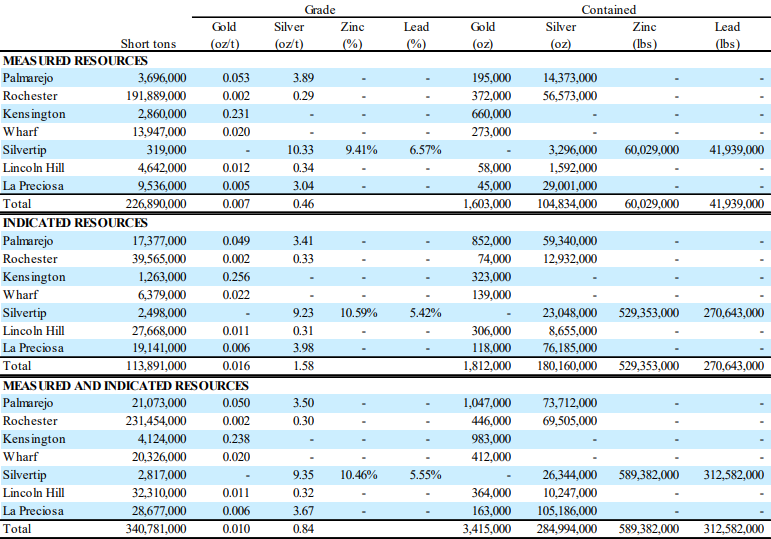
Task: Click Silvertip short tons 319,000
Action: (166, 150)
